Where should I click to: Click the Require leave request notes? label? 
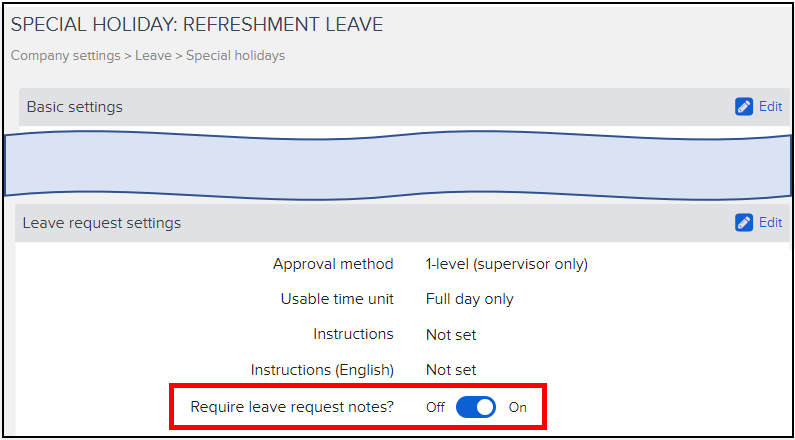tap(290, 407)
